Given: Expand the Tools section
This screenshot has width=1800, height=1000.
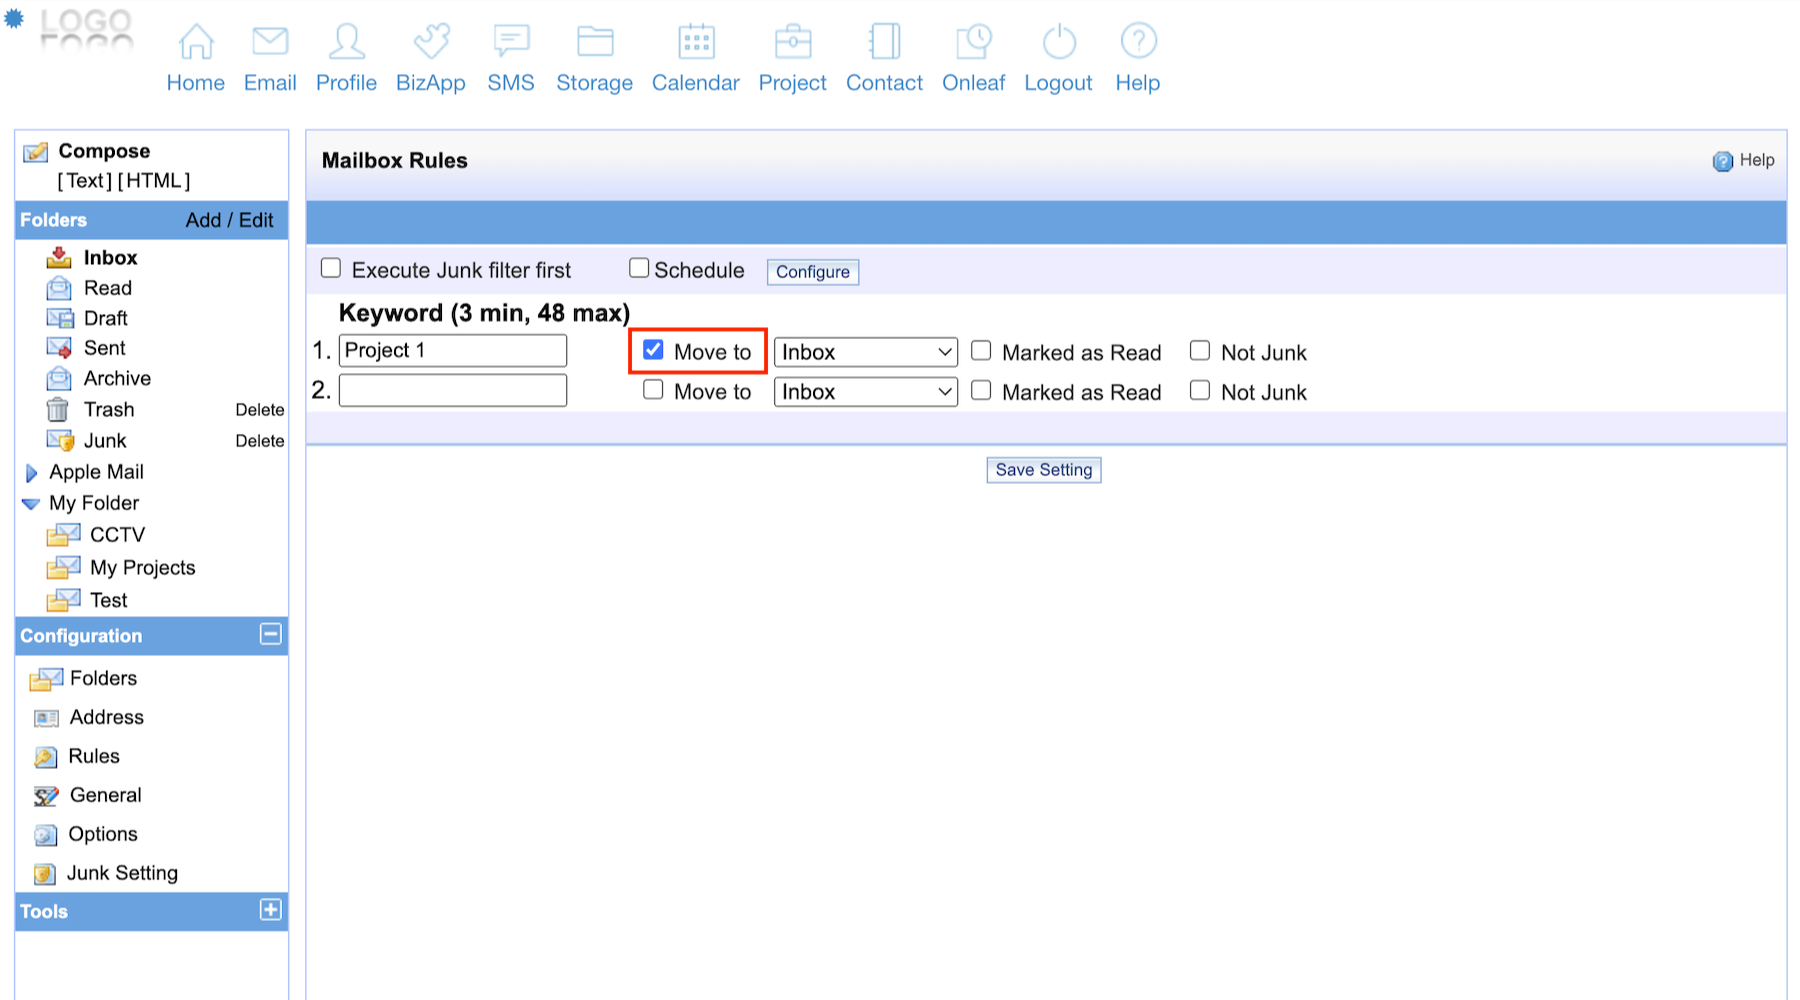Looking at the screenshot, I should [x=270, y=910].
